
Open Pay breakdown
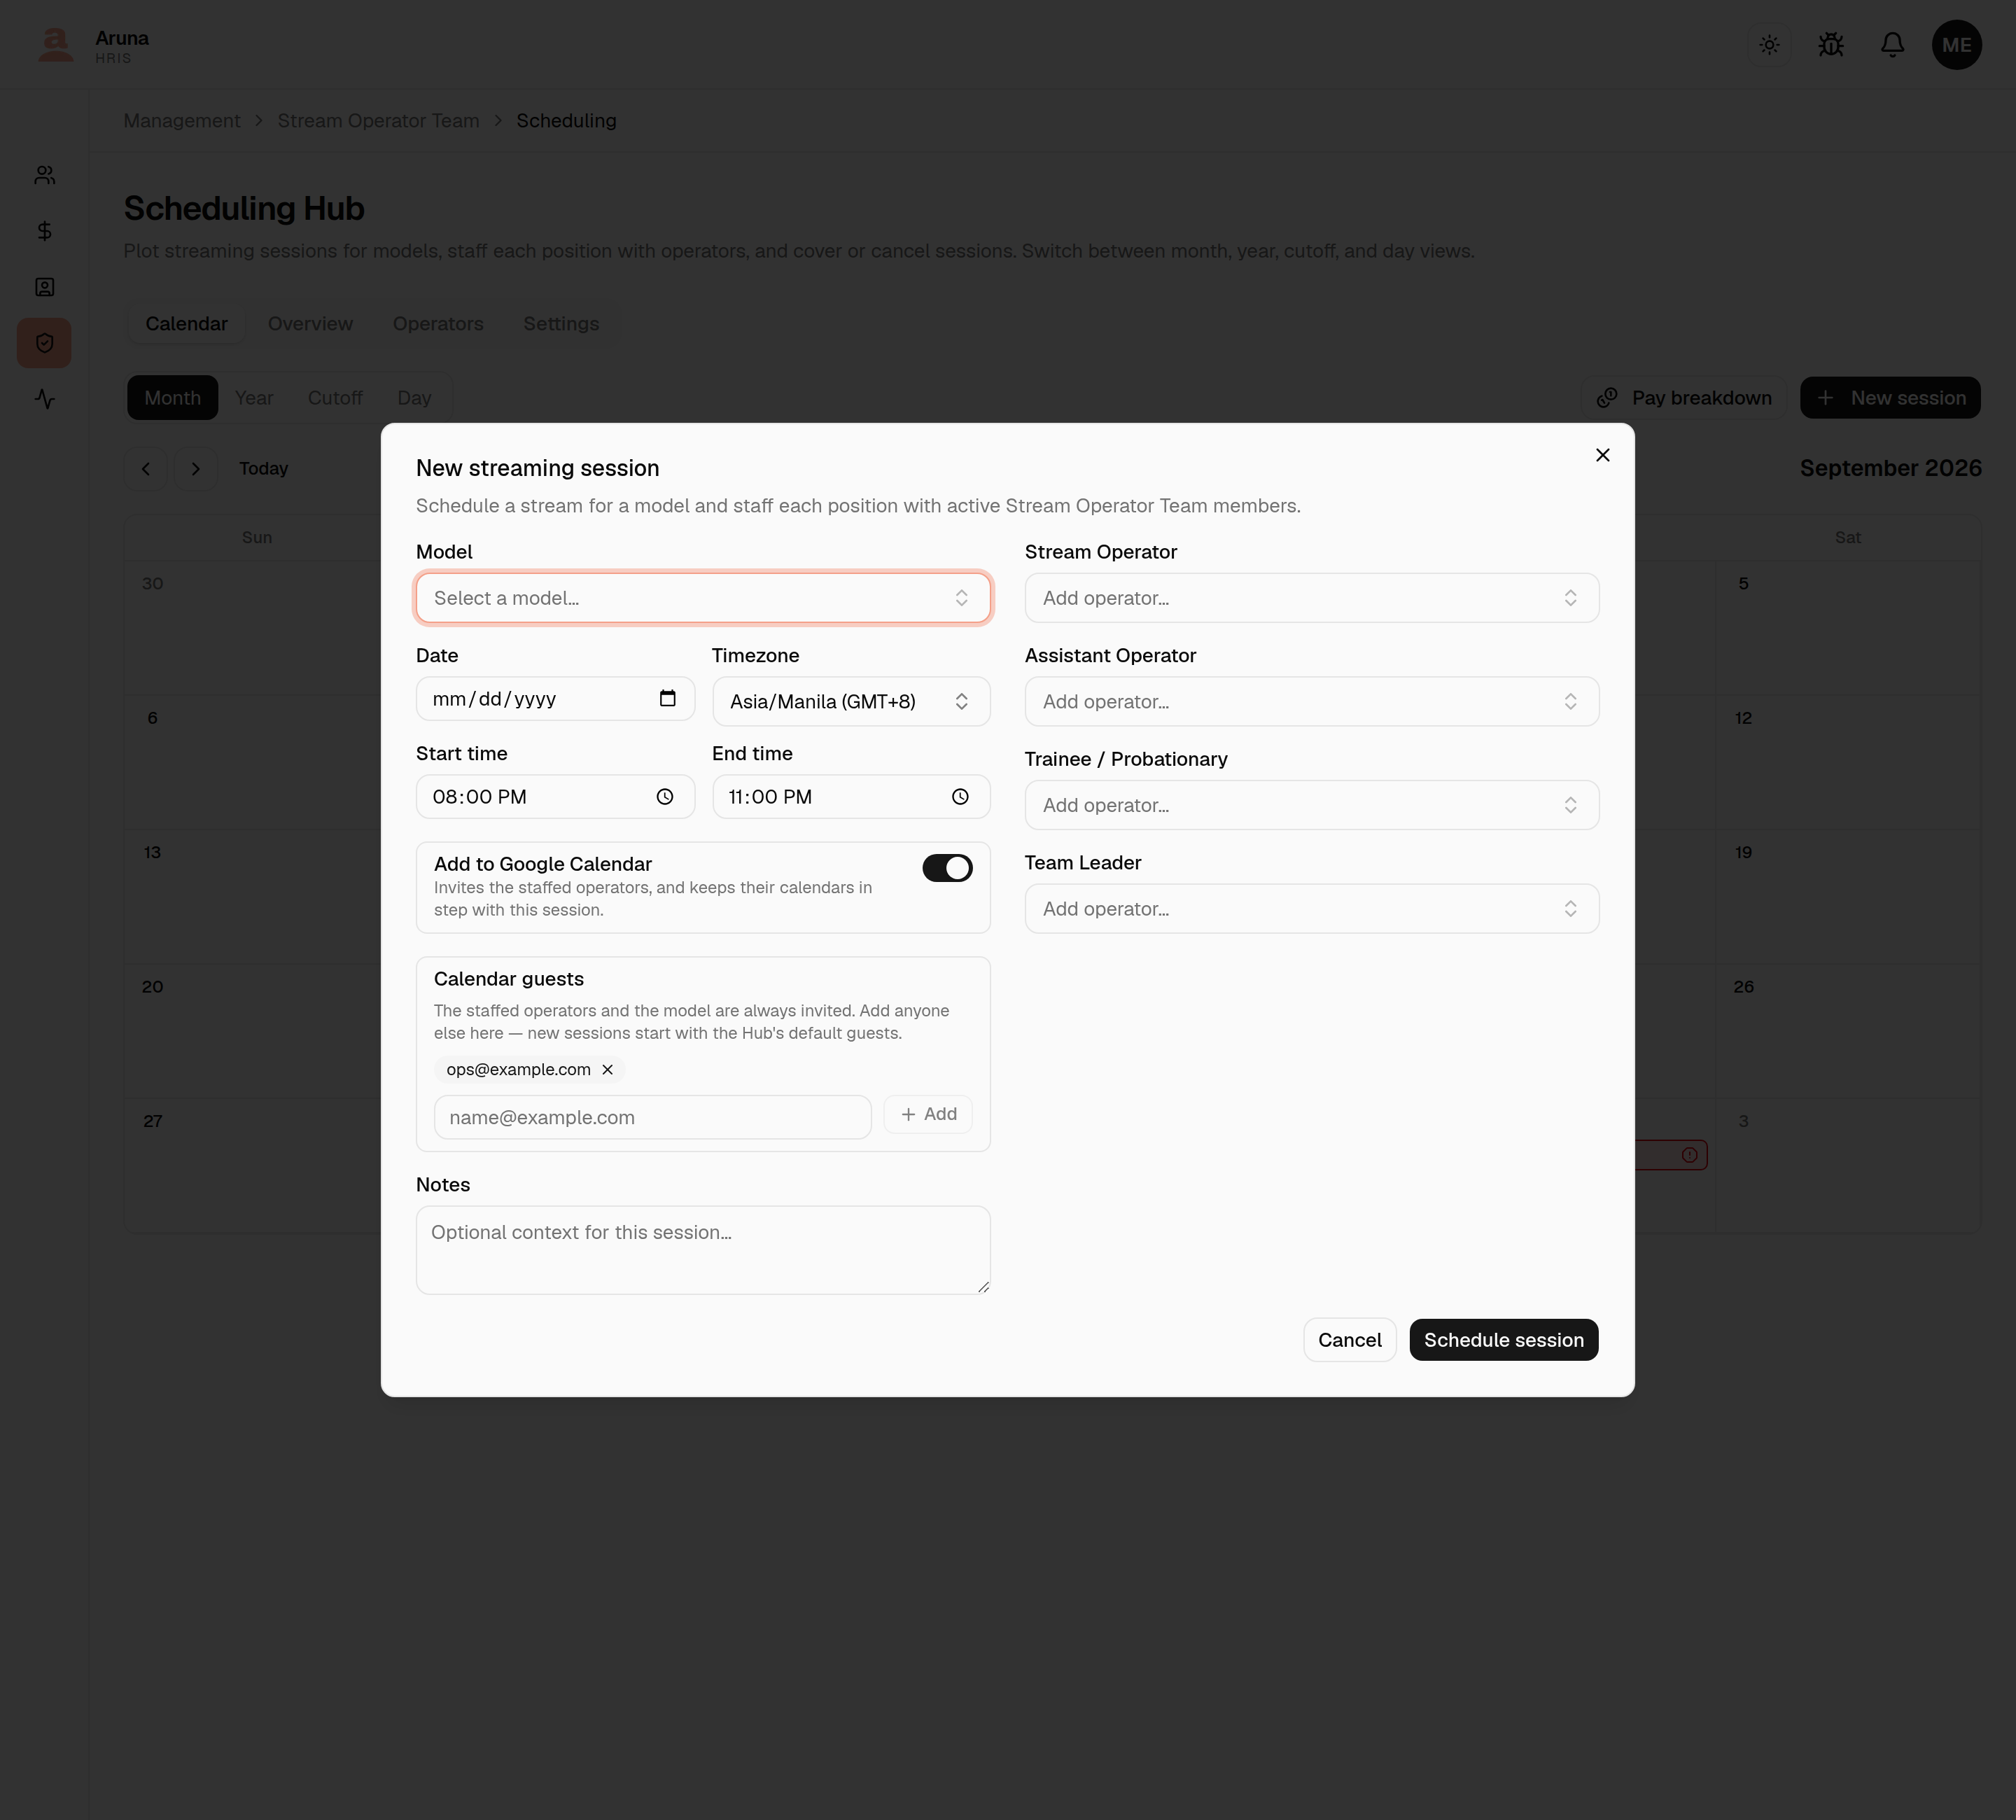coord(1684,398)
